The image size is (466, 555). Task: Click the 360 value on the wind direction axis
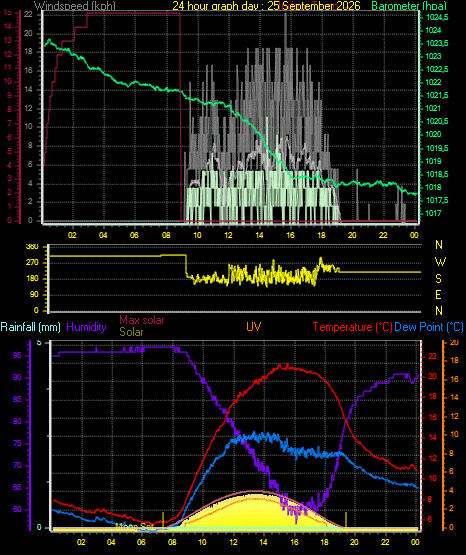point(33,247)
